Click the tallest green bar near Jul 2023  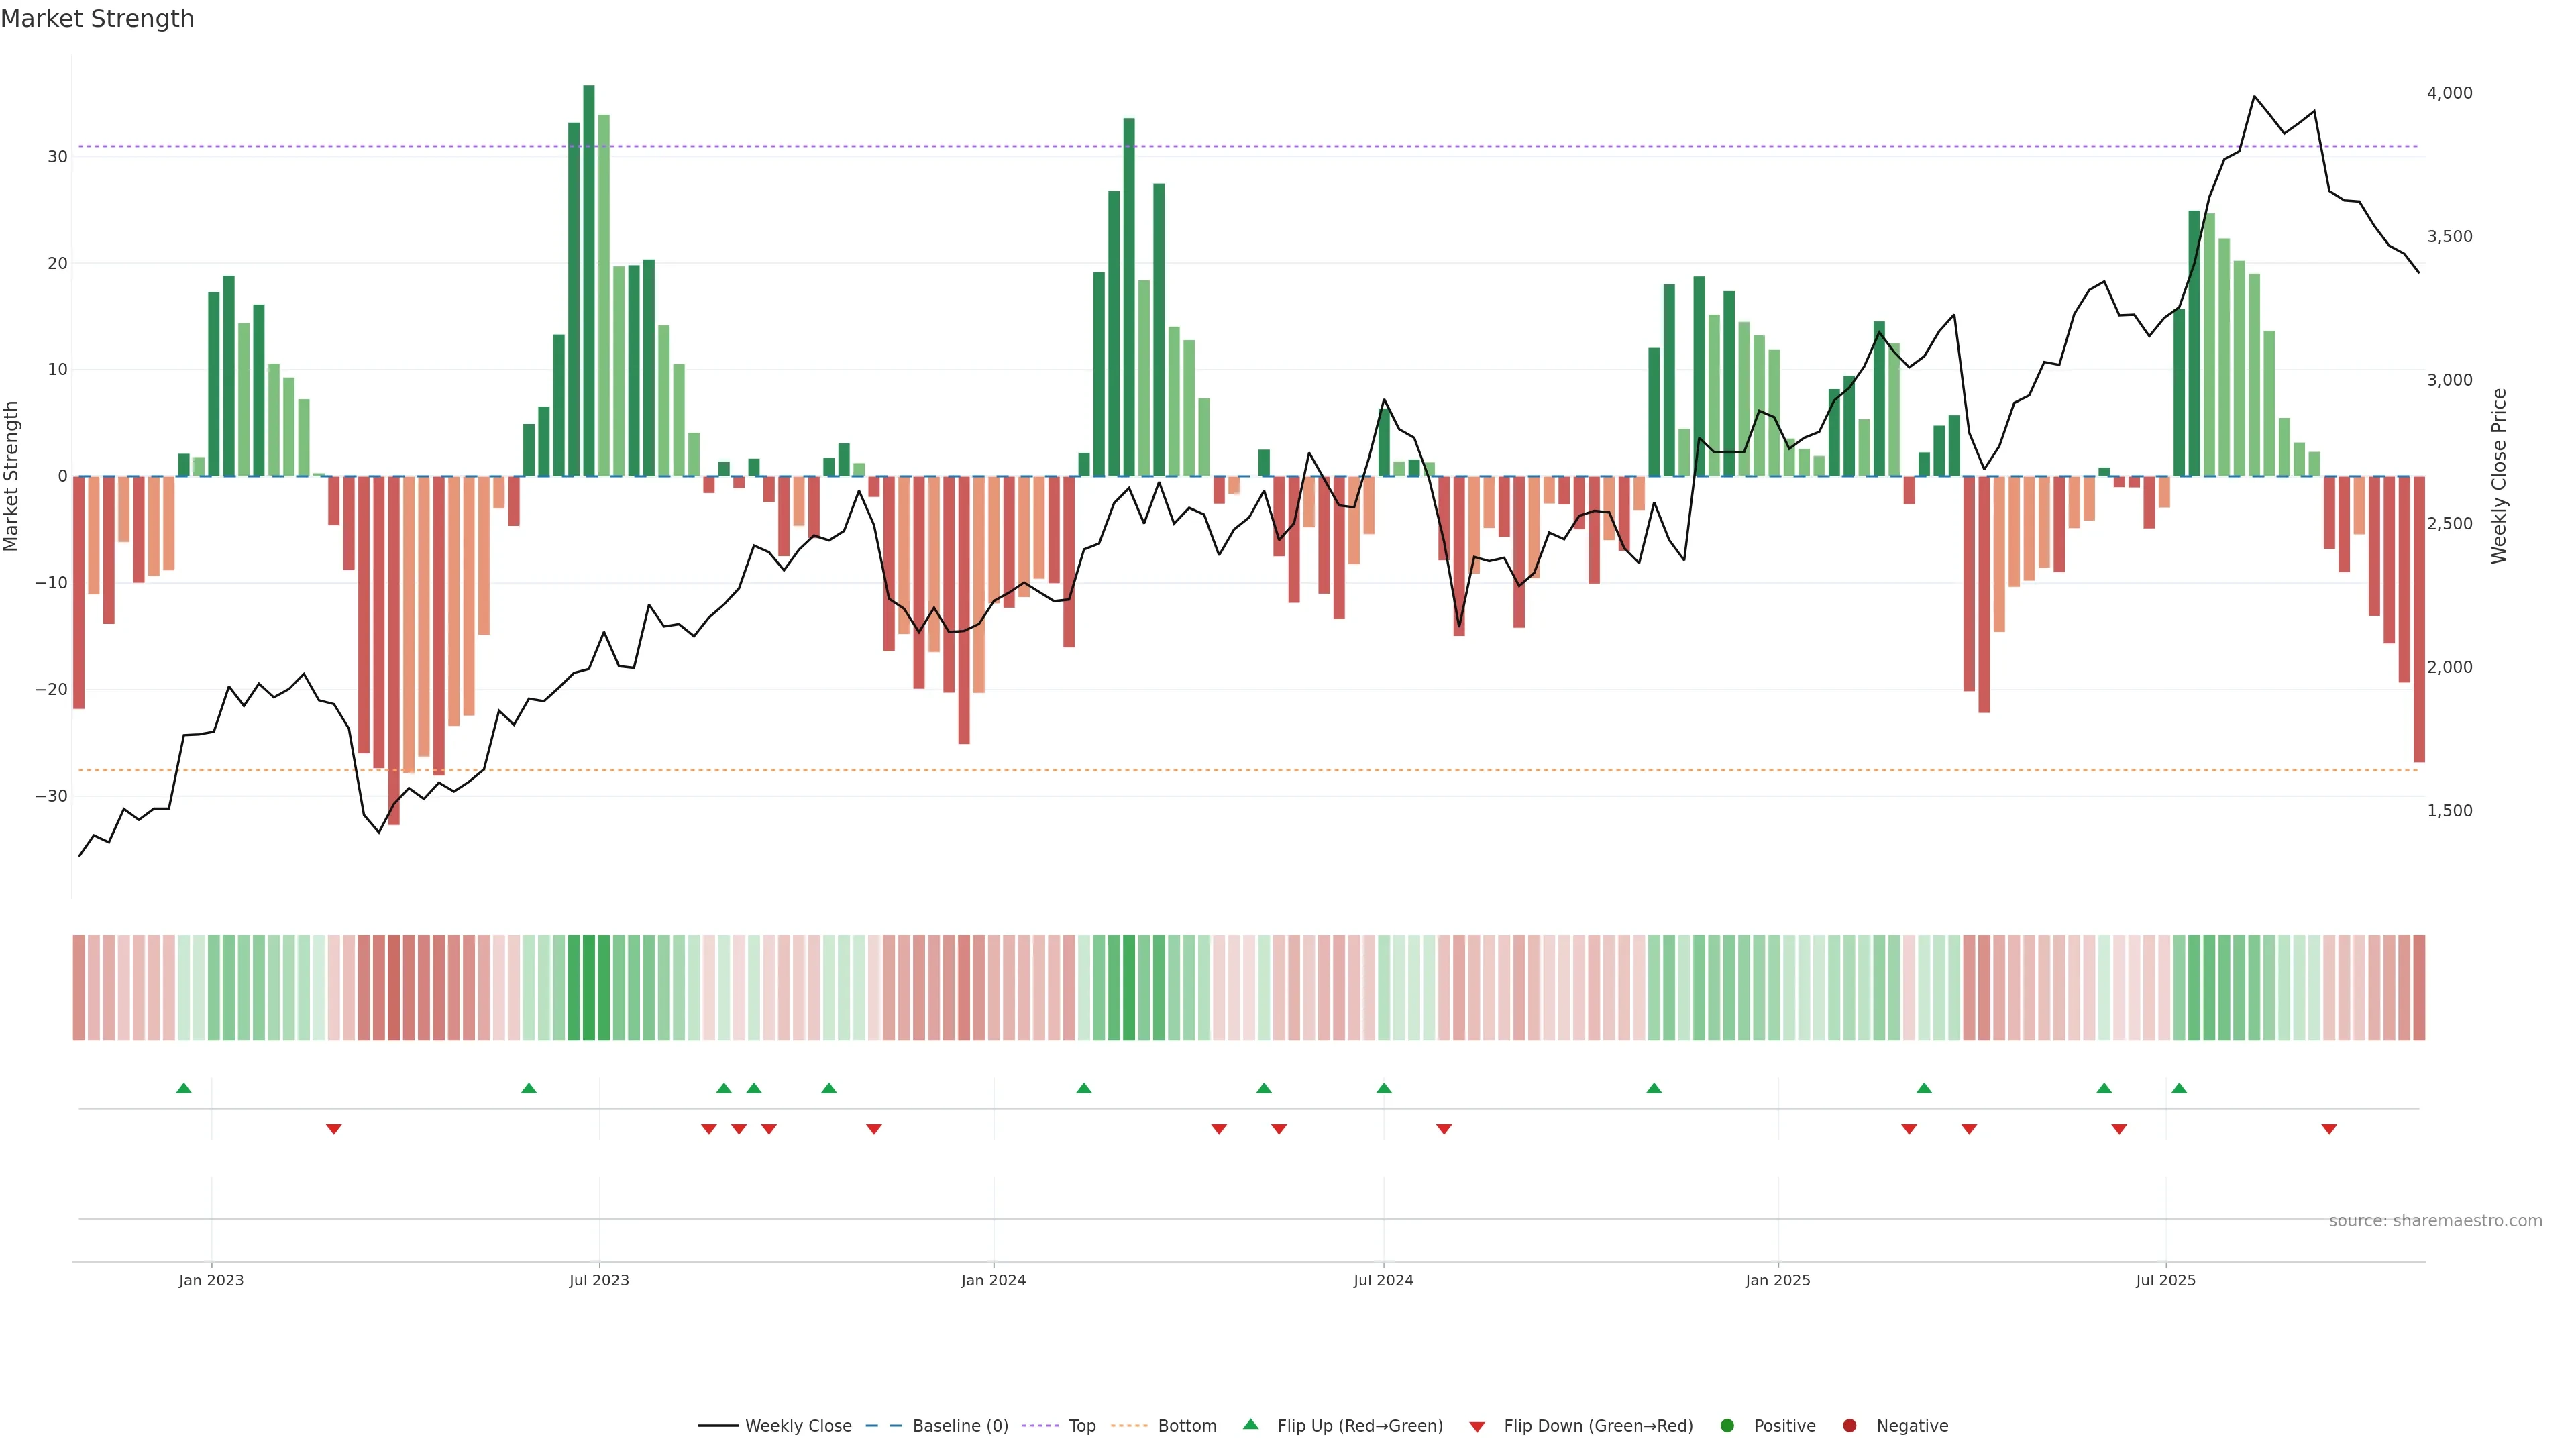click(589, 280)
